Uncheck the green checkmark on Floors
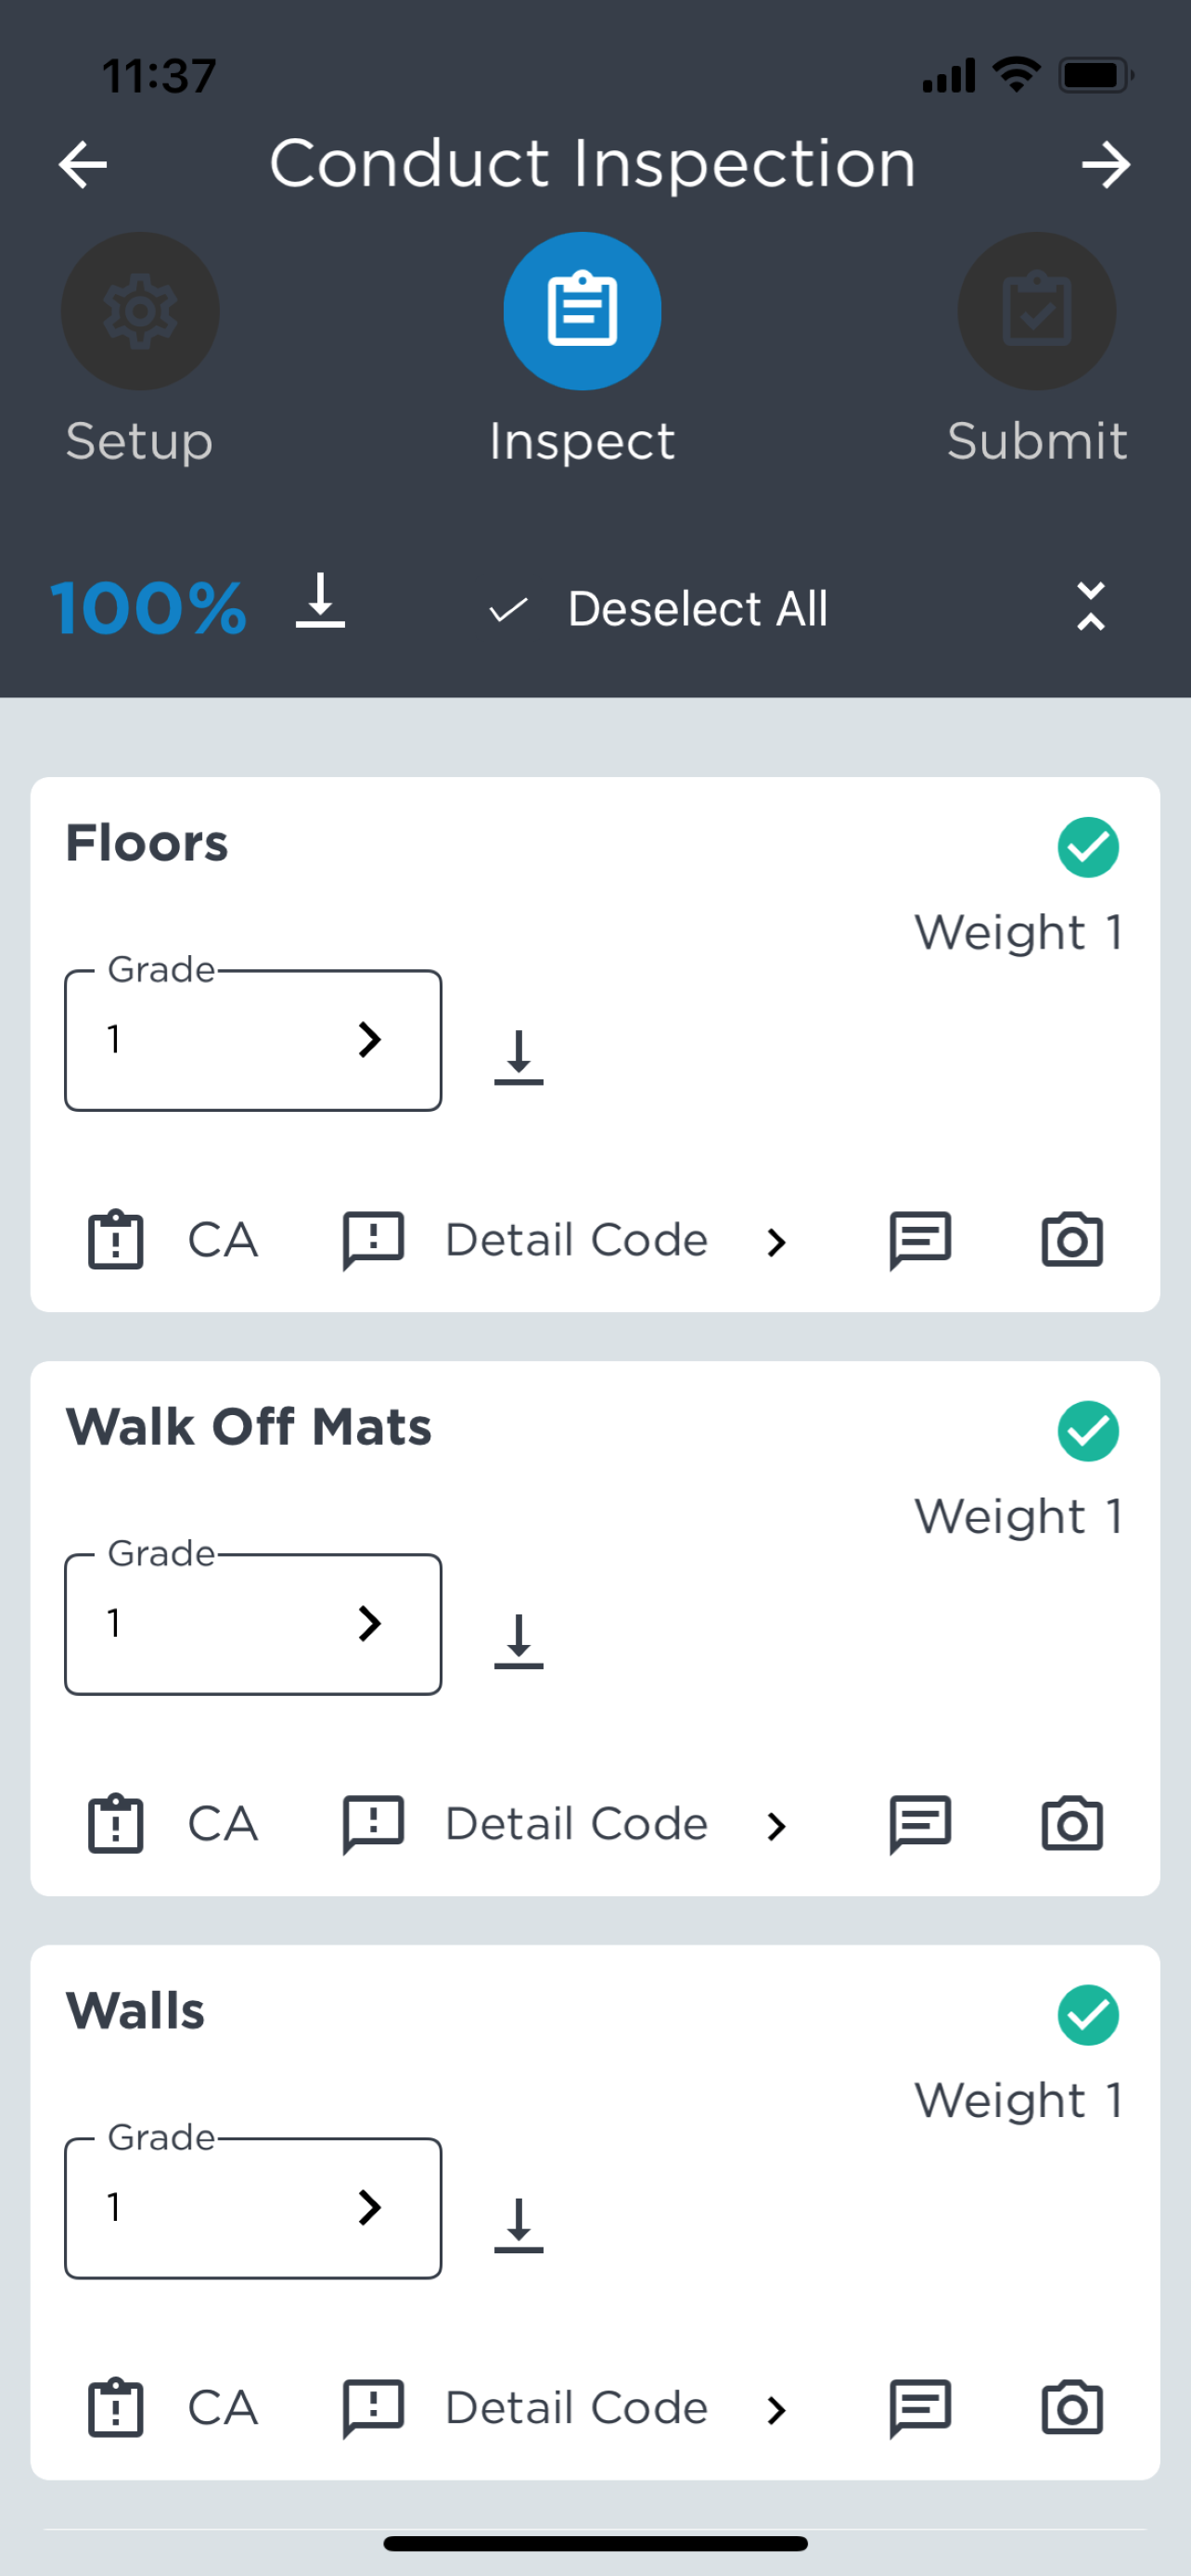The height and width of the screenshot is (2576, 1191). pyautogui.click(x=1087, y=848)
